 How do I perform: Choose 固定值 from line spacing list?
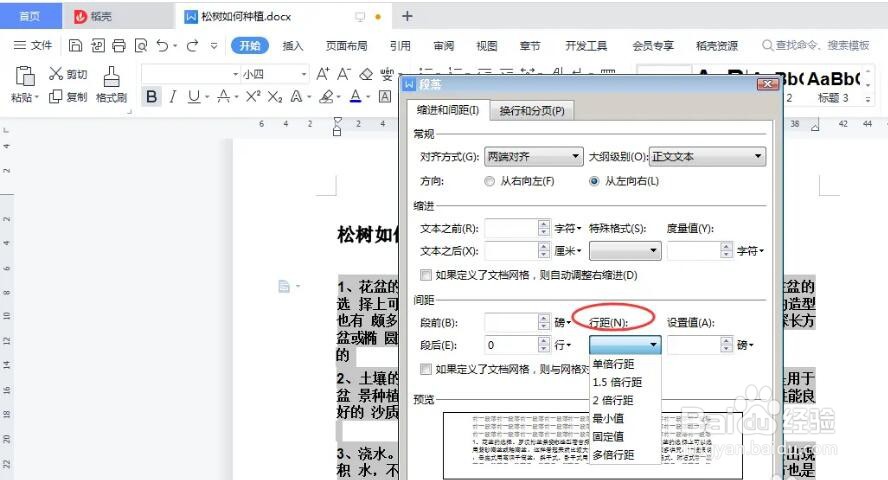point(625,436)
